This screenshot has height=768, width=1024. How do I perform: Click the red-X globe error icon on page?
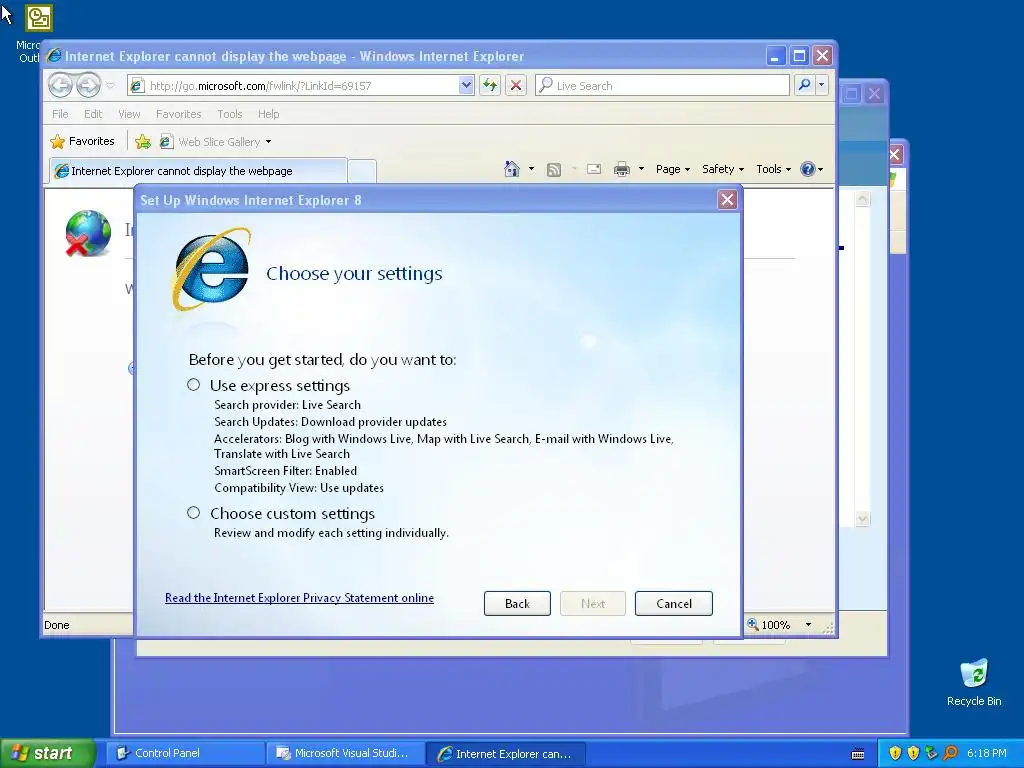tap(88, 233)
